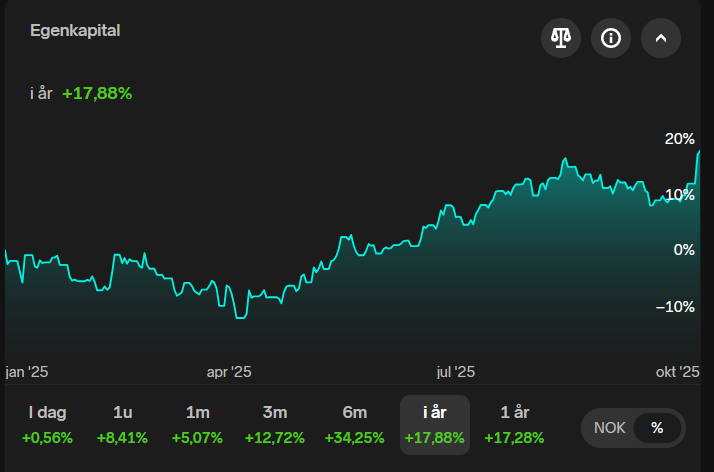Choose the 6m time range
Screen dimensions: 714x472
(x=355, y=425)
